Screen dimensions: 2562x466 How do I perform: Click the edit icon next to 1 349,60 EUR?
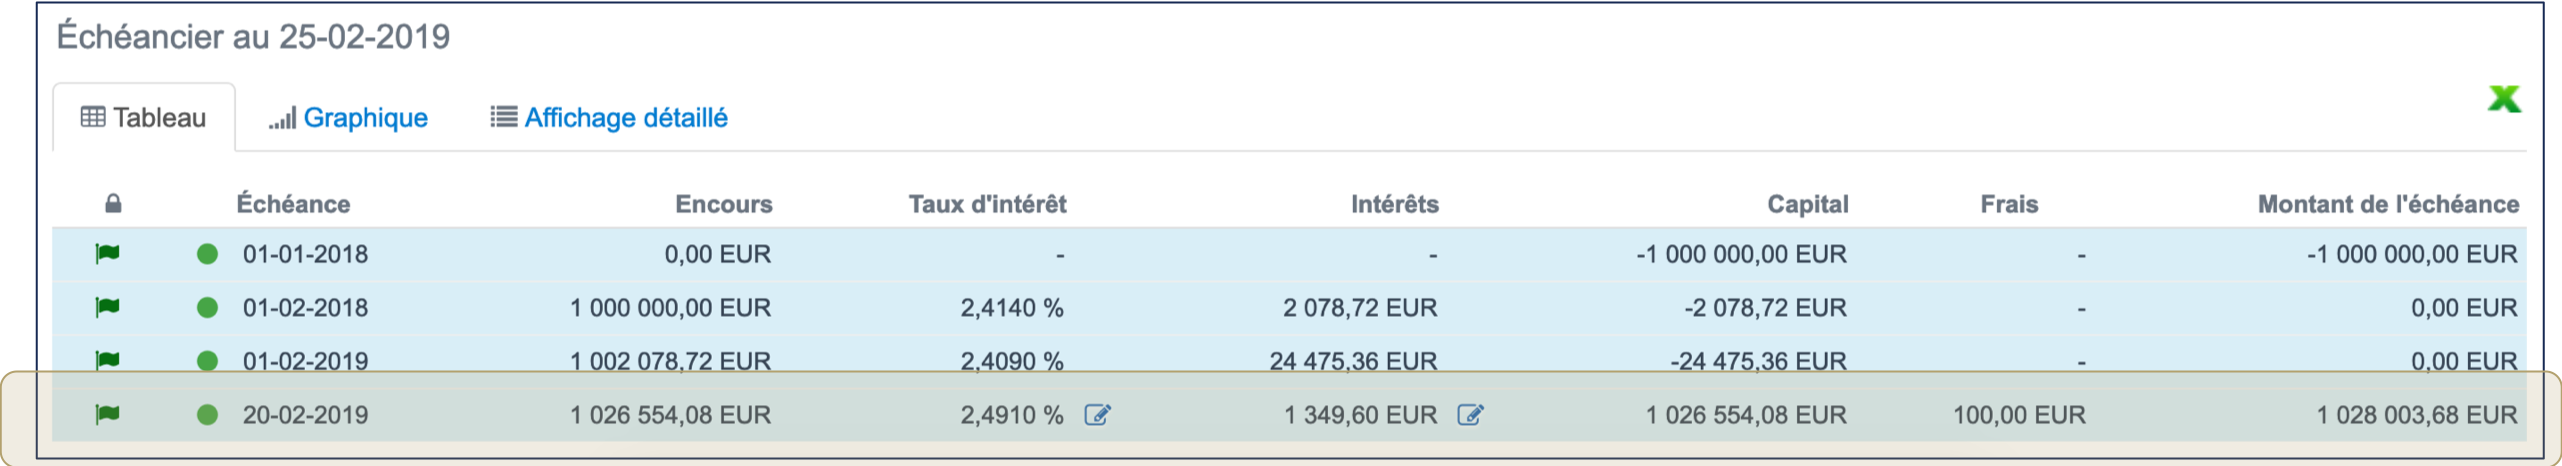[x=1470, y=415]
